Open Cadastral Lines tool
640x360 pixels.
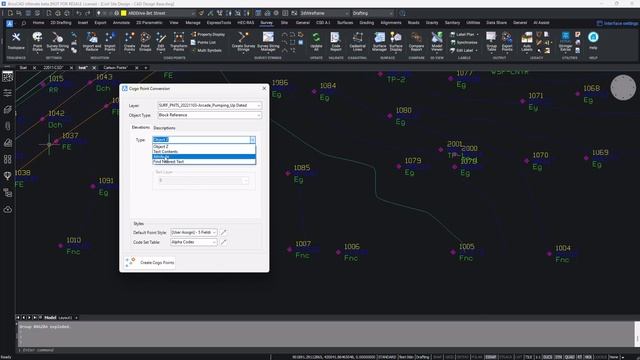click(x=357, y=42)
